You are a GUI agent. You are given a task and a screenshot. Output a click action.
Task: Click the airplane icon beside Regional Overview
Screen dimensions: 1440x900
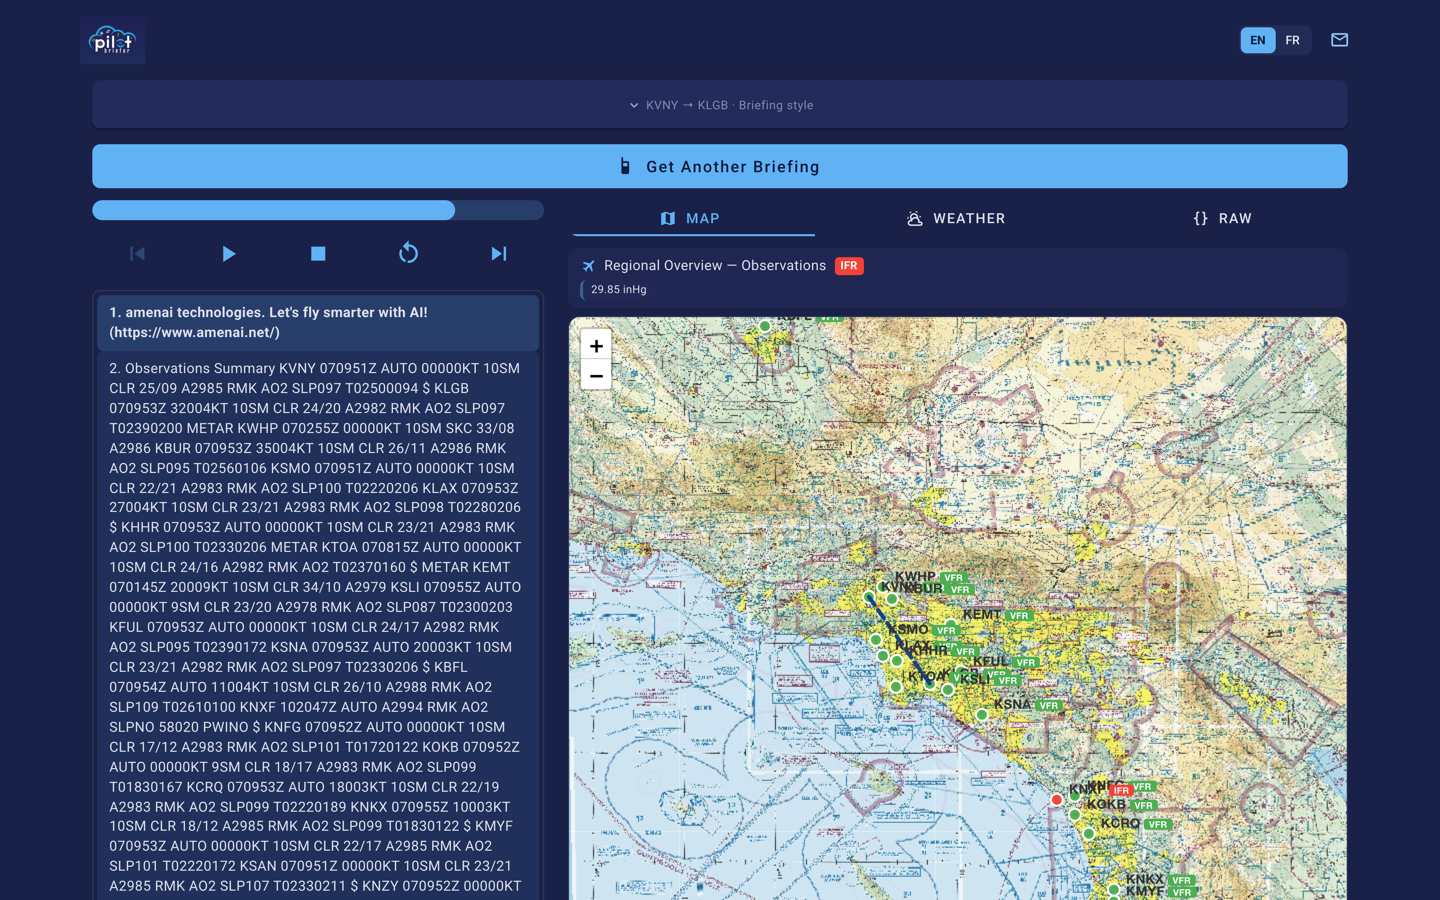point(588,266)
